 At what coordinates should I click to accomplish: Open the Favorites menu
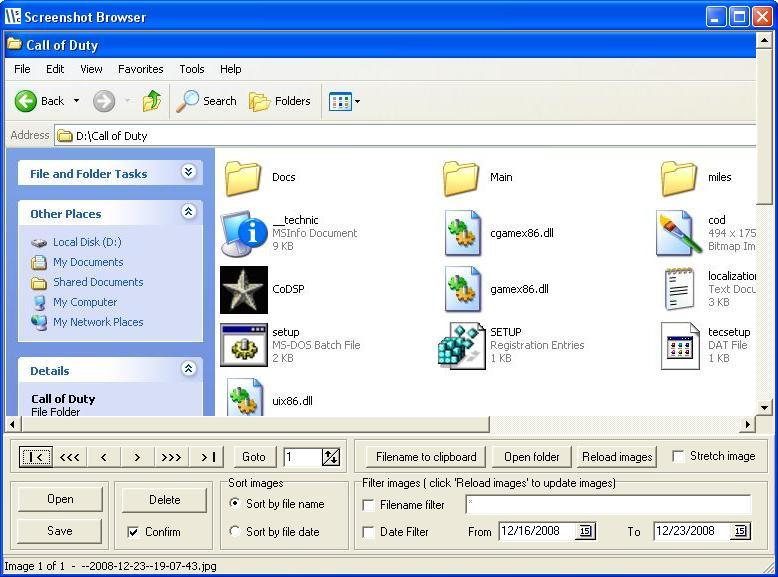pyautogui.click(x=140, y=69)
